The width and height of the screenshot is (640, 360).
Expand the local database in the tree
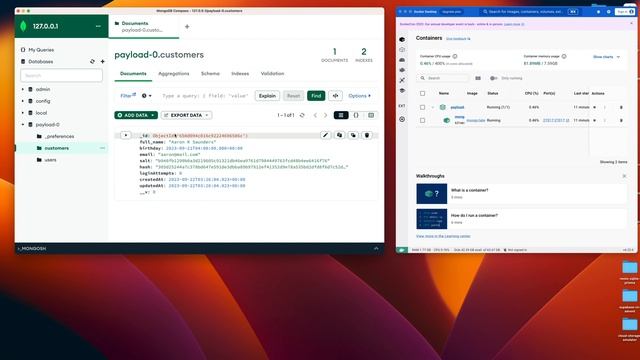tap(23, 113)
